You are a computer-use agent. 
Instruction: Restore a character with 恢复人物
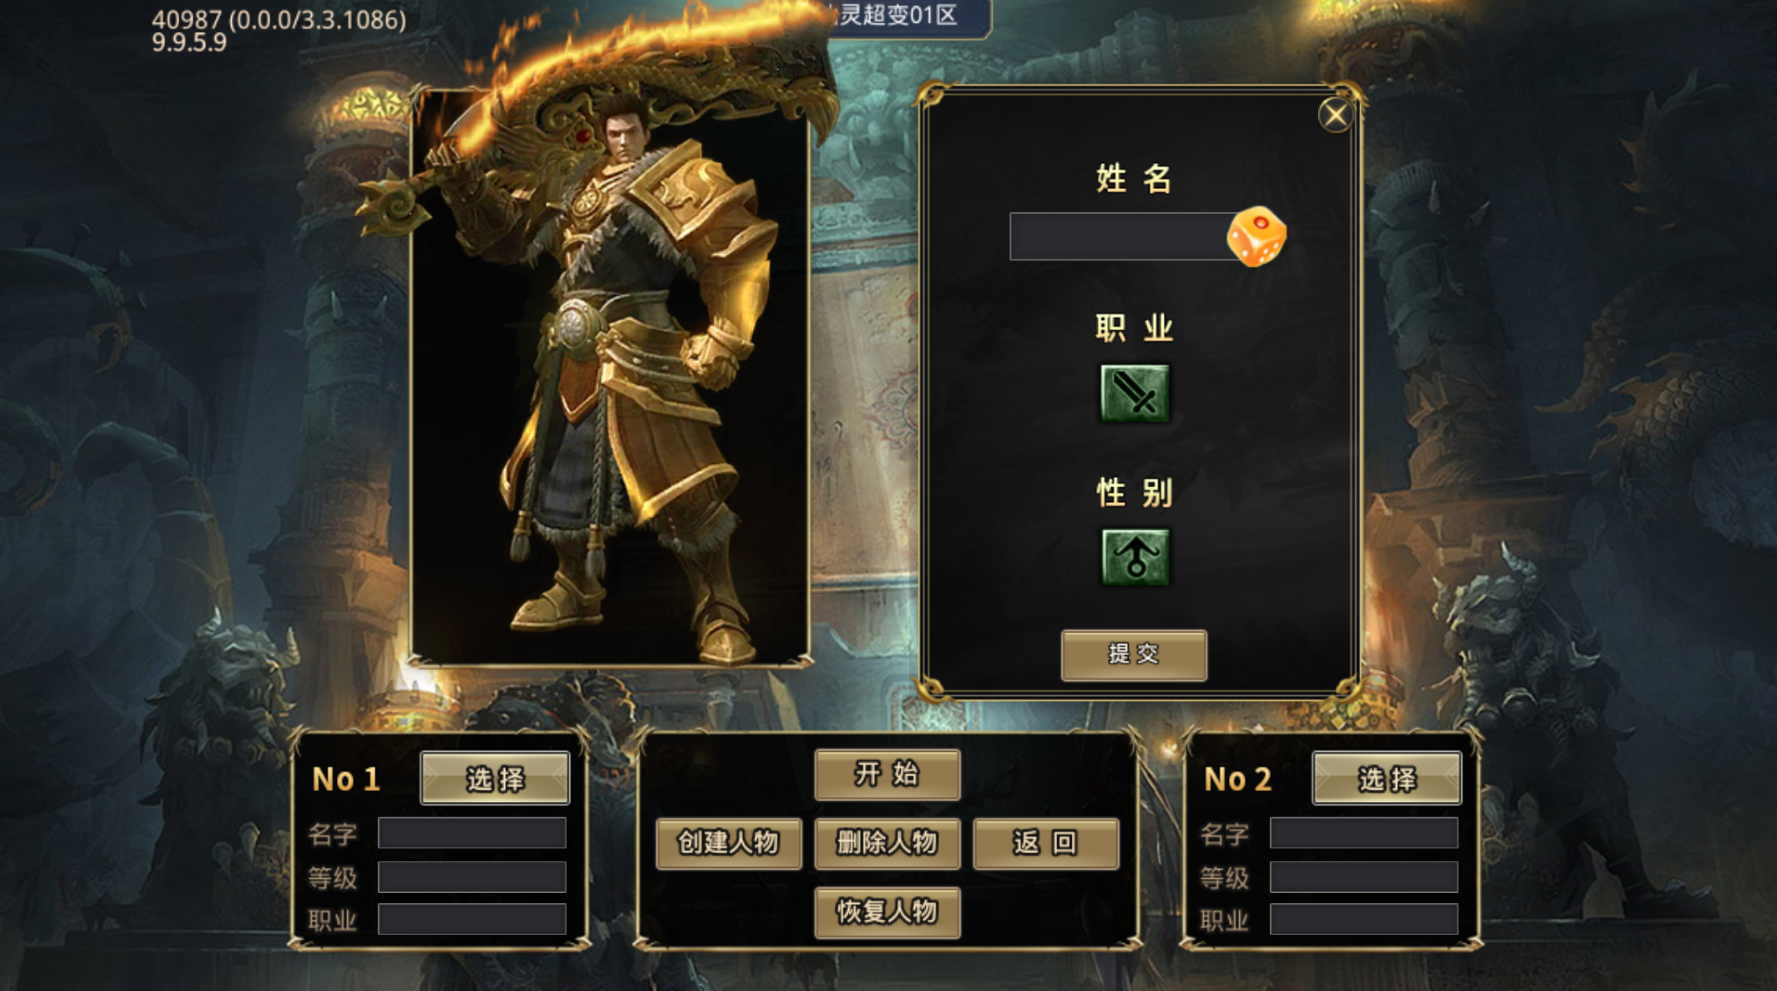(887, 912)
